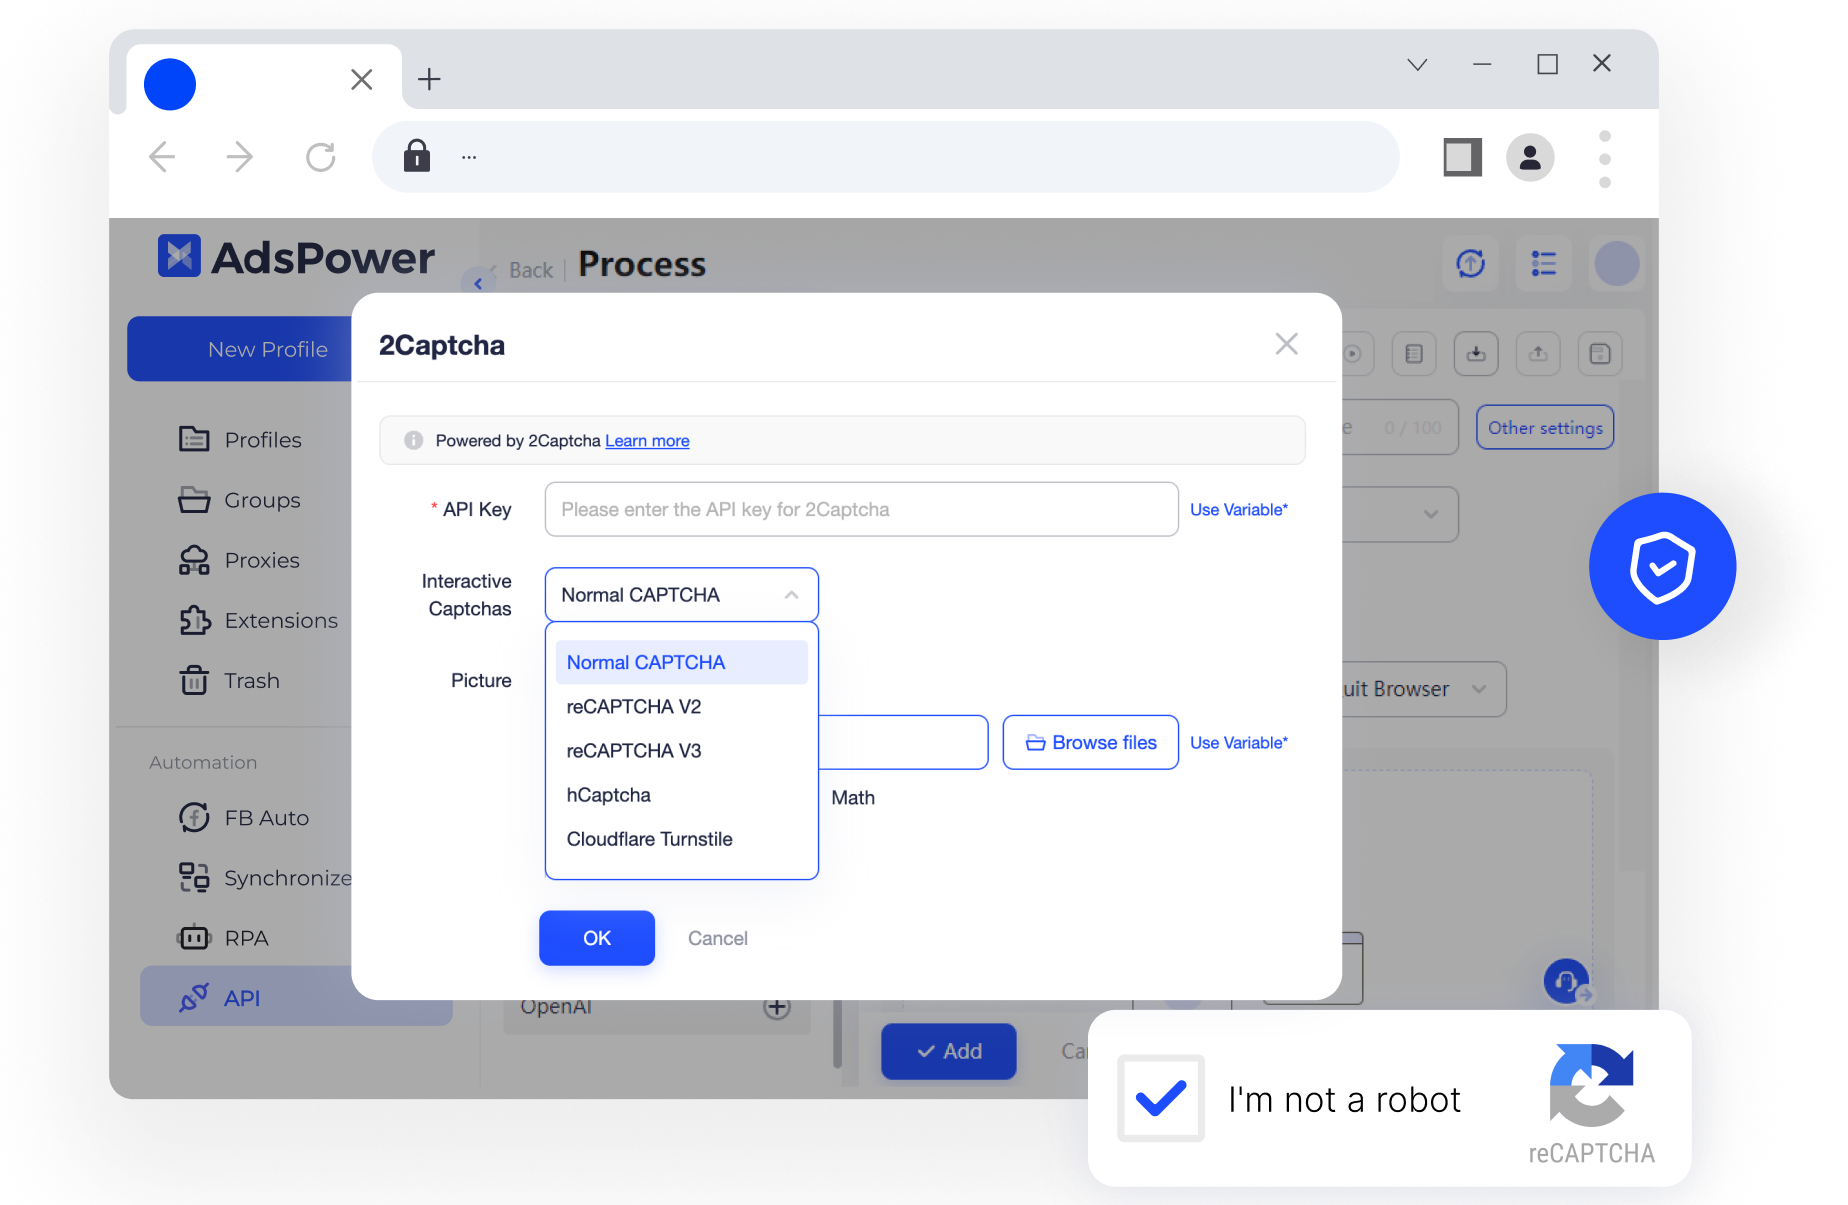Open the task list icon in header
Viewport: 1848px width, 1205px height.
point(1543,264)
